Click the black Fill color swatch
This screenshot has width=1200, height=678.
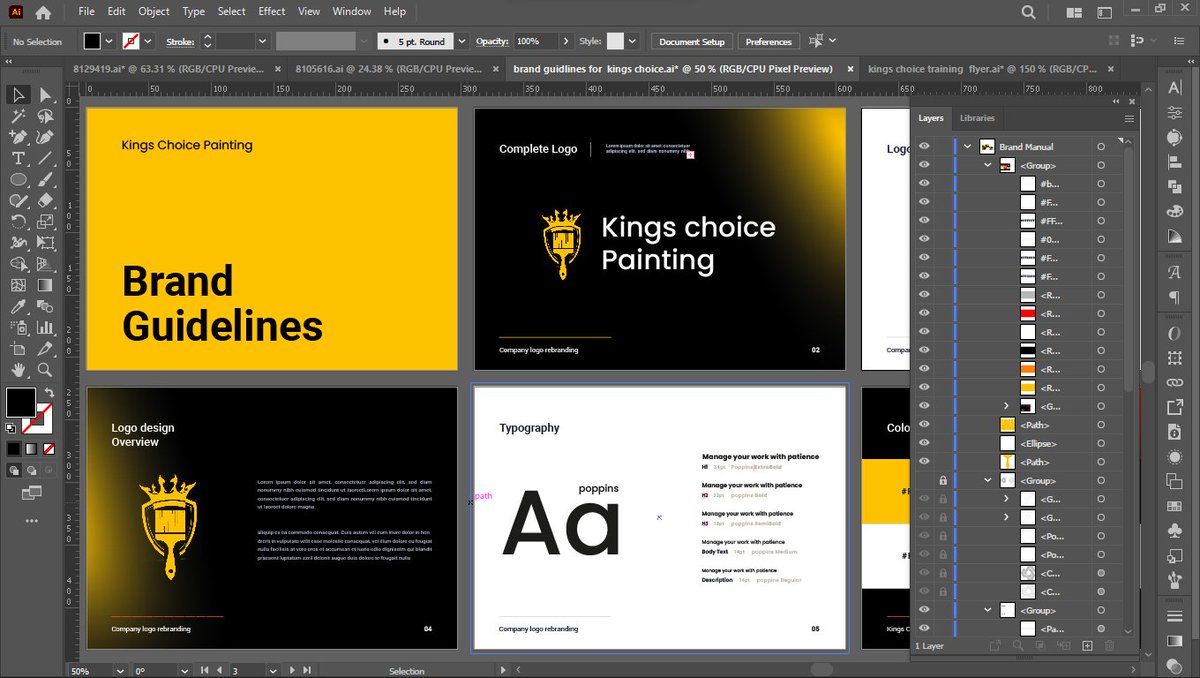click(x=20, y=402)
